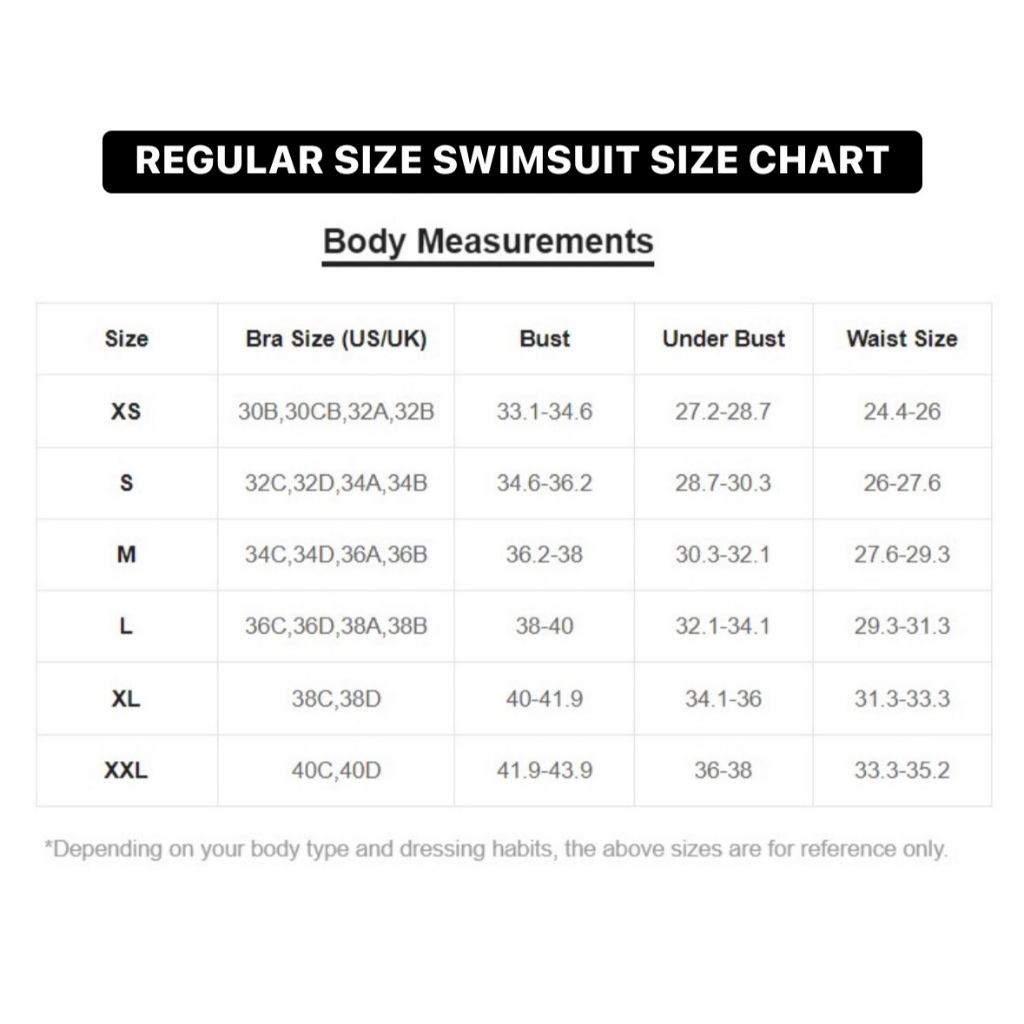Image resolution: width=1024 pixels, height=1024 pixels.
Task: Click the waist size value 24.4-26
Action: [x=902, y=411]
